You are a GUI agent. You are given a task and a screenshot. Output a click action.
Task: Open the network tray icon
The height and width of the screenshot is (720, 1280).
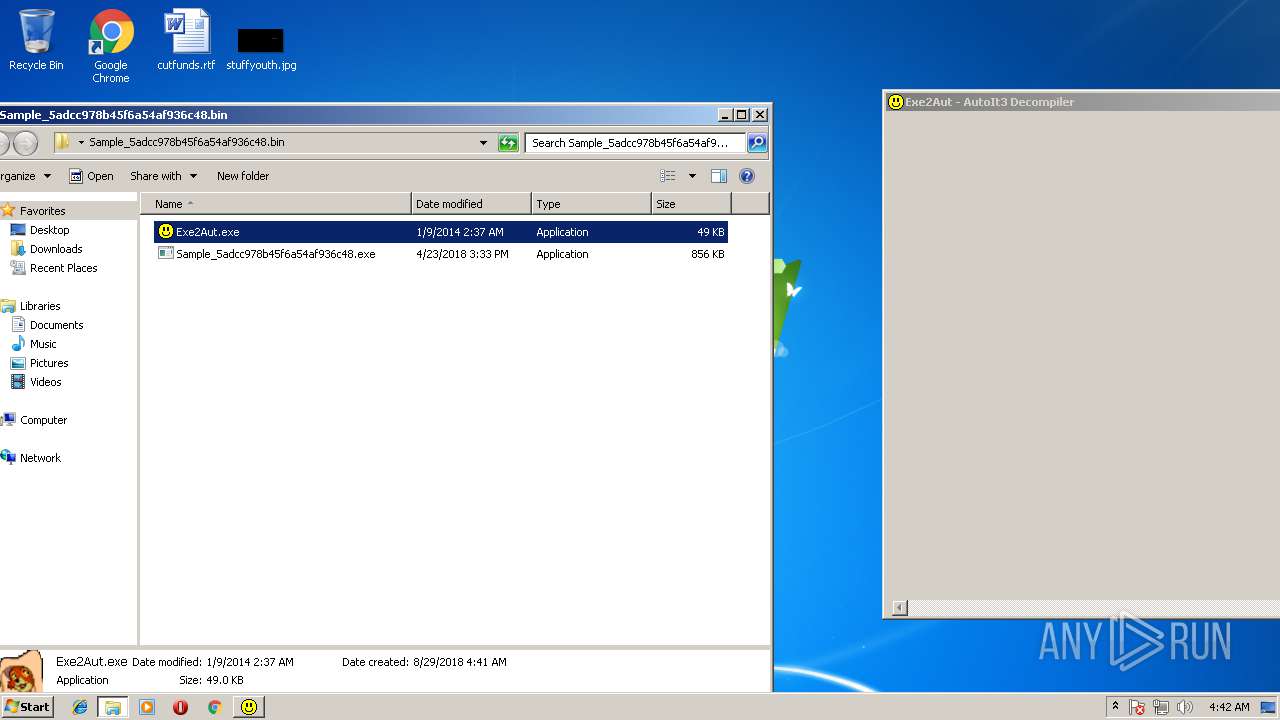pos(1161,707)
